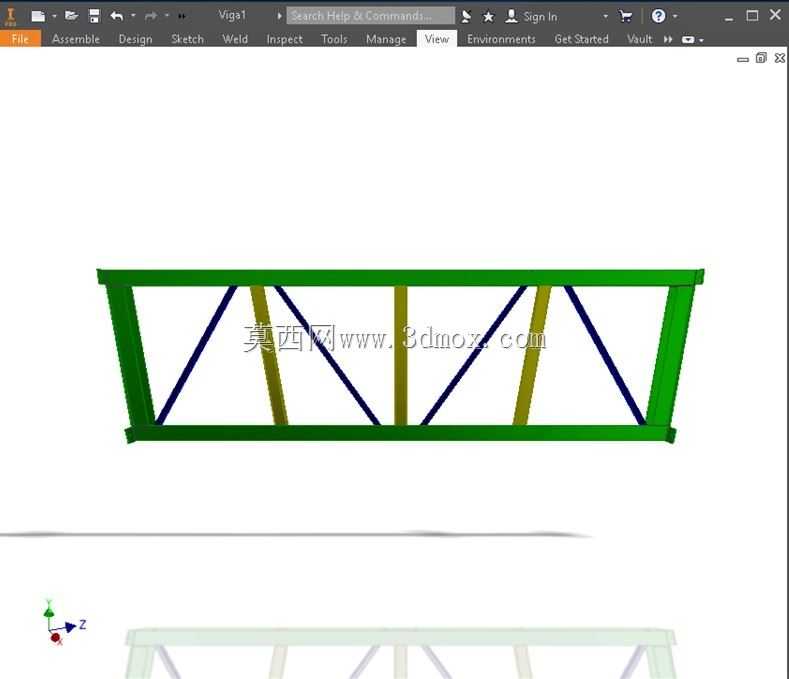Click the Redo arrow icon

tap(150, 16)
